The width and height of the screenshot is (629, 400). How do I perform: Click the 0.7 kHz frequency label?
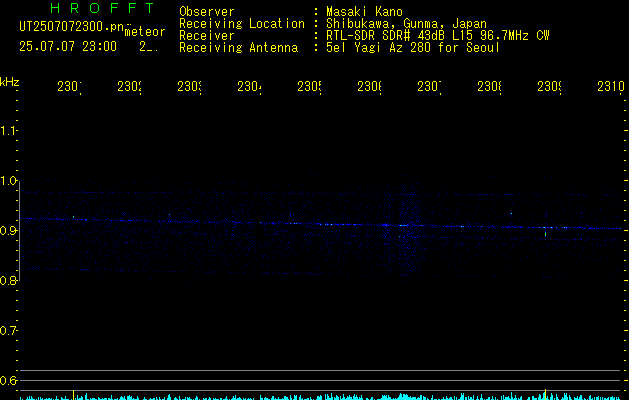(8, 331)
